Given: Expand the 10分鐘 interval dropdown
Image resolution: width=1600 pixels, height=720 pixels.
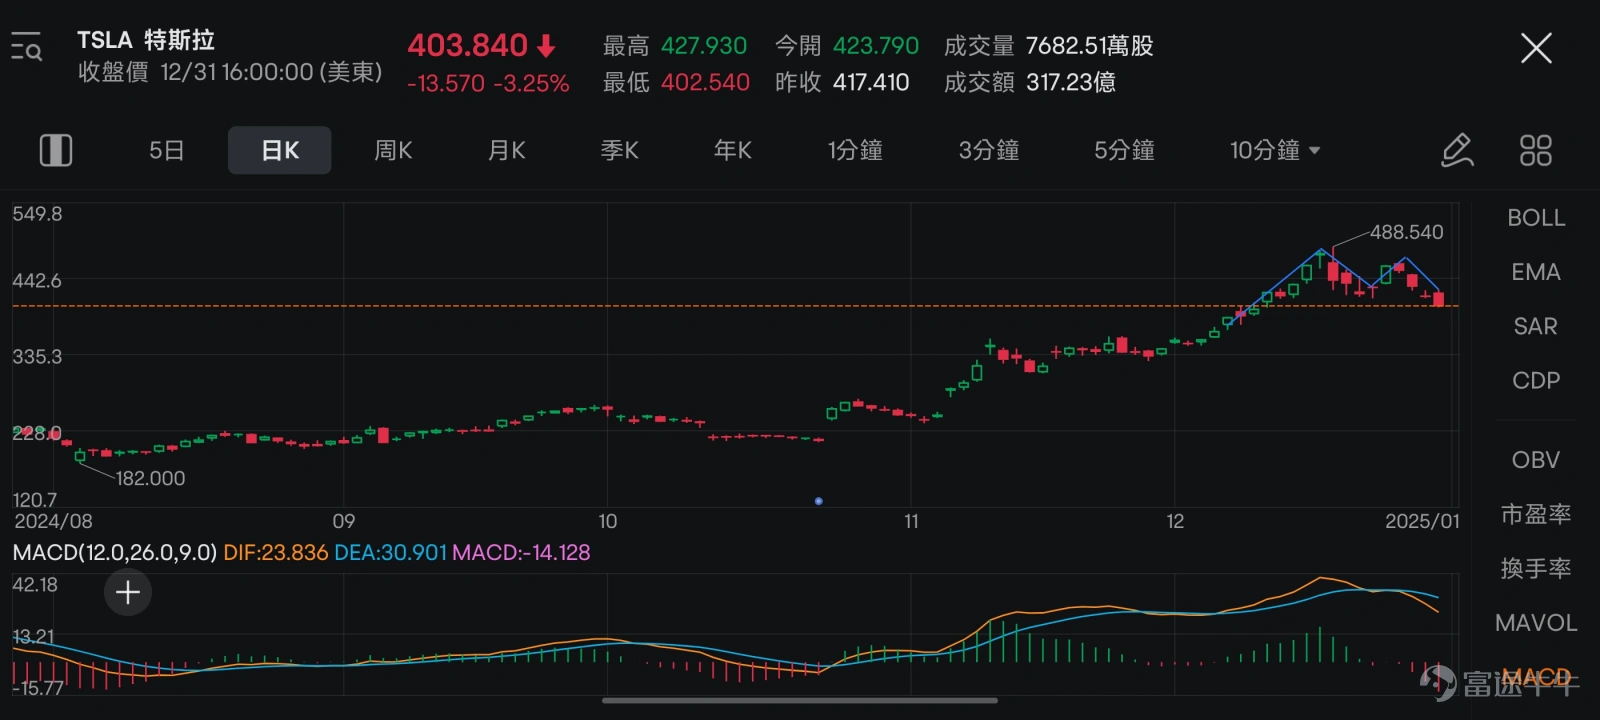Looking at the screenshot, I should (1275, 150).
